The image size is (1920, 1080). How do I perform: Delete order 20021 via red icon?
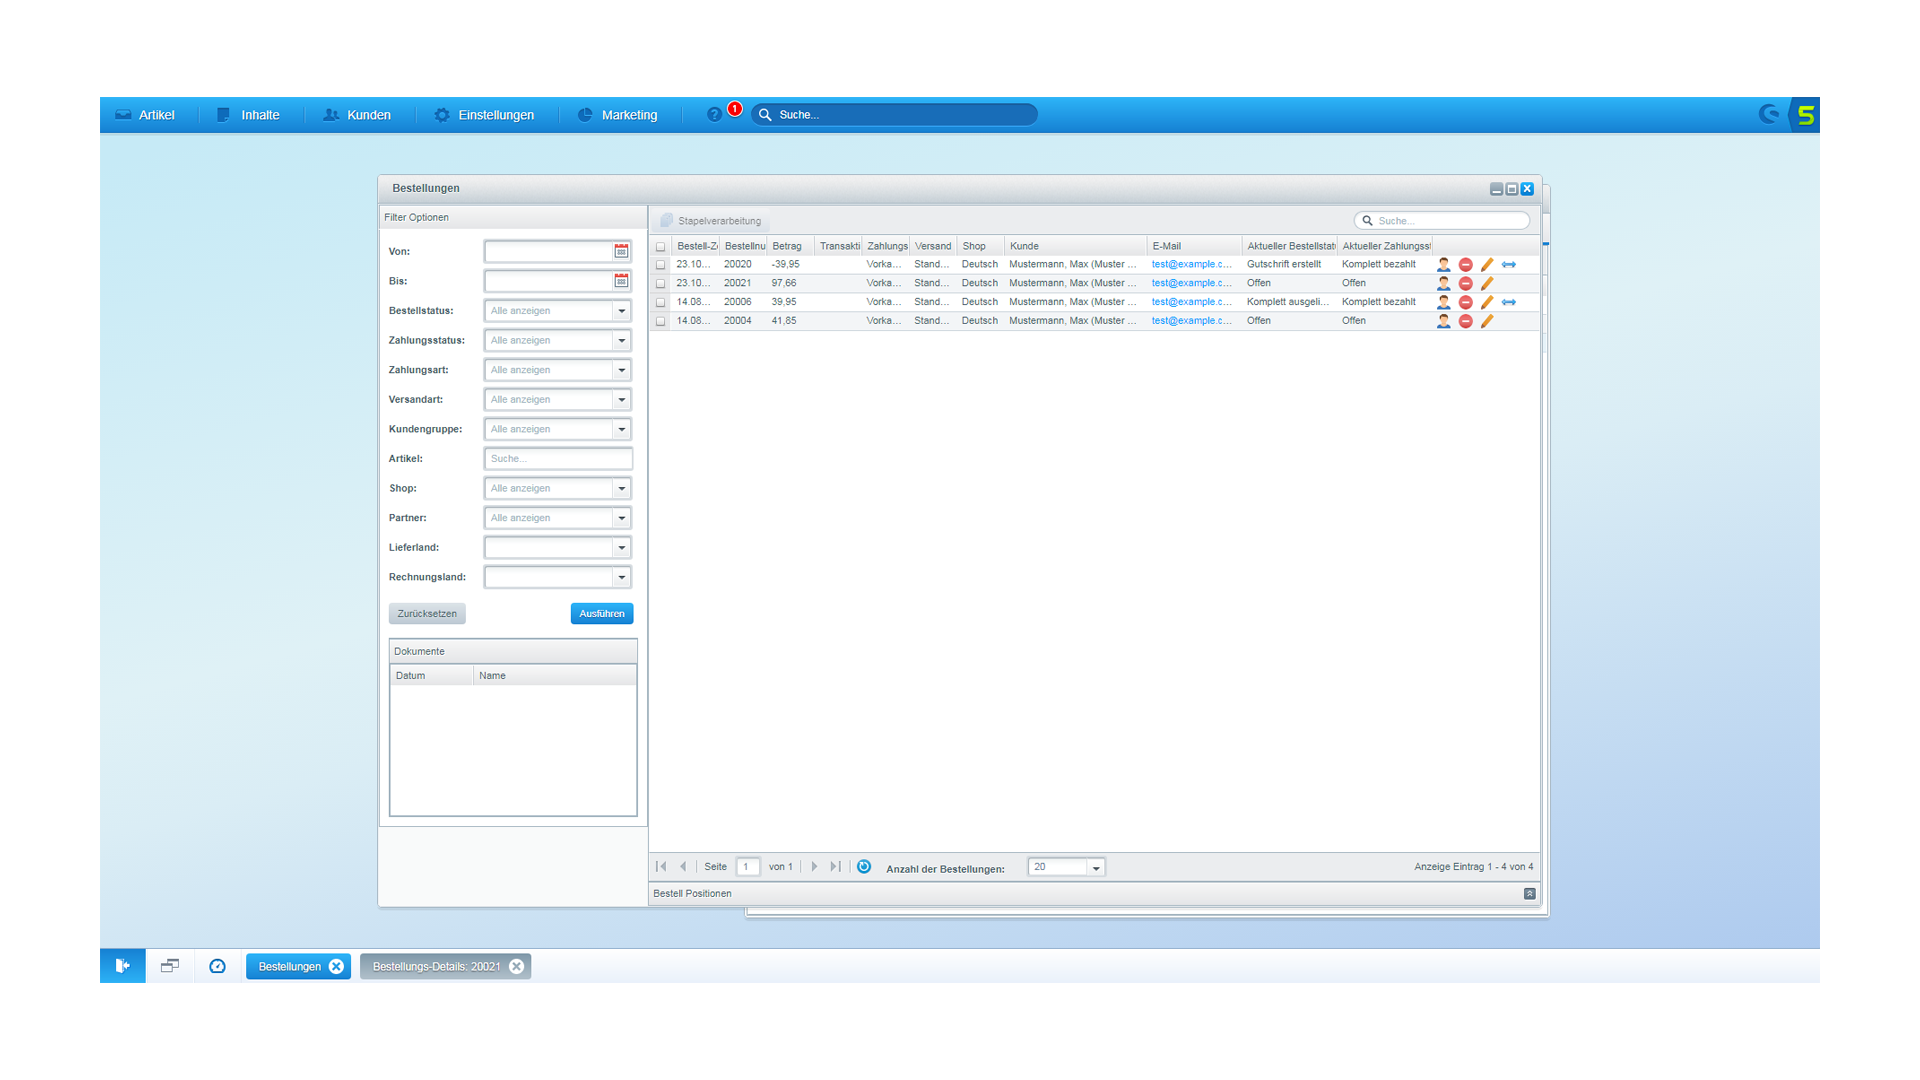pos(1465,284)
